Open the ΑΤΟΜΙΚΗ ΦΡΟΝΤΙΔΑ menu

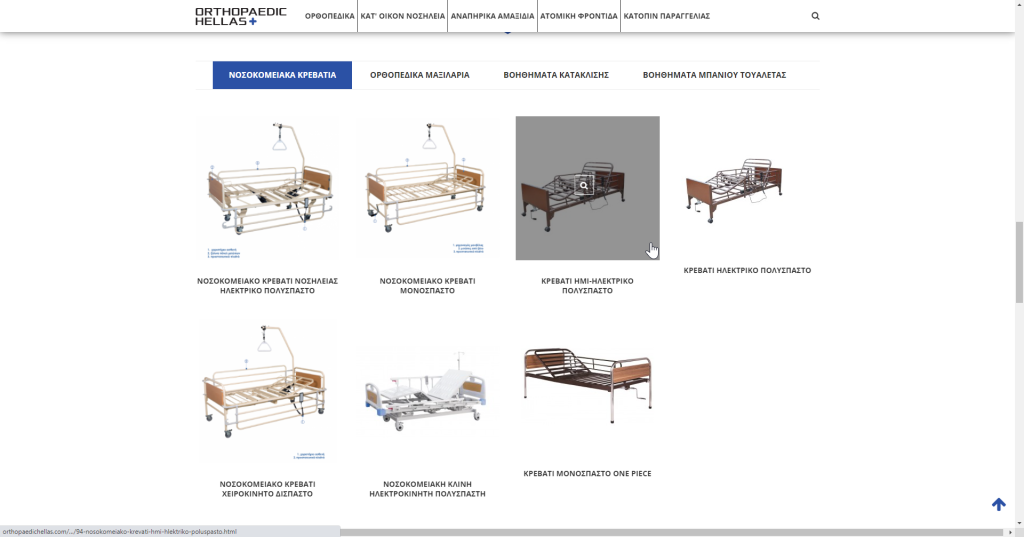[579, 16]
